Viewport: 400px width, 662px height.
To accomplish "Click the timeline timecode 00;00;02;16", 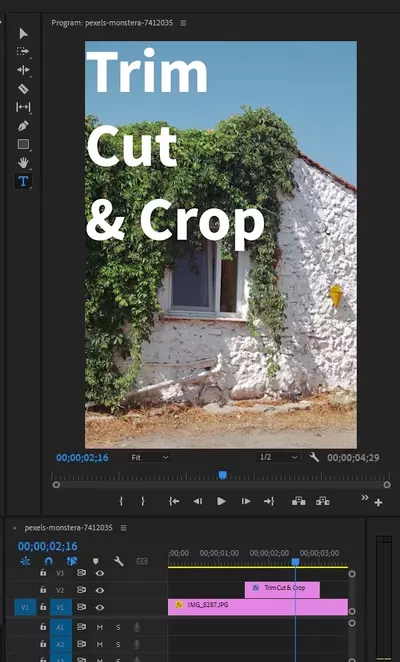I will pos(48,546).
